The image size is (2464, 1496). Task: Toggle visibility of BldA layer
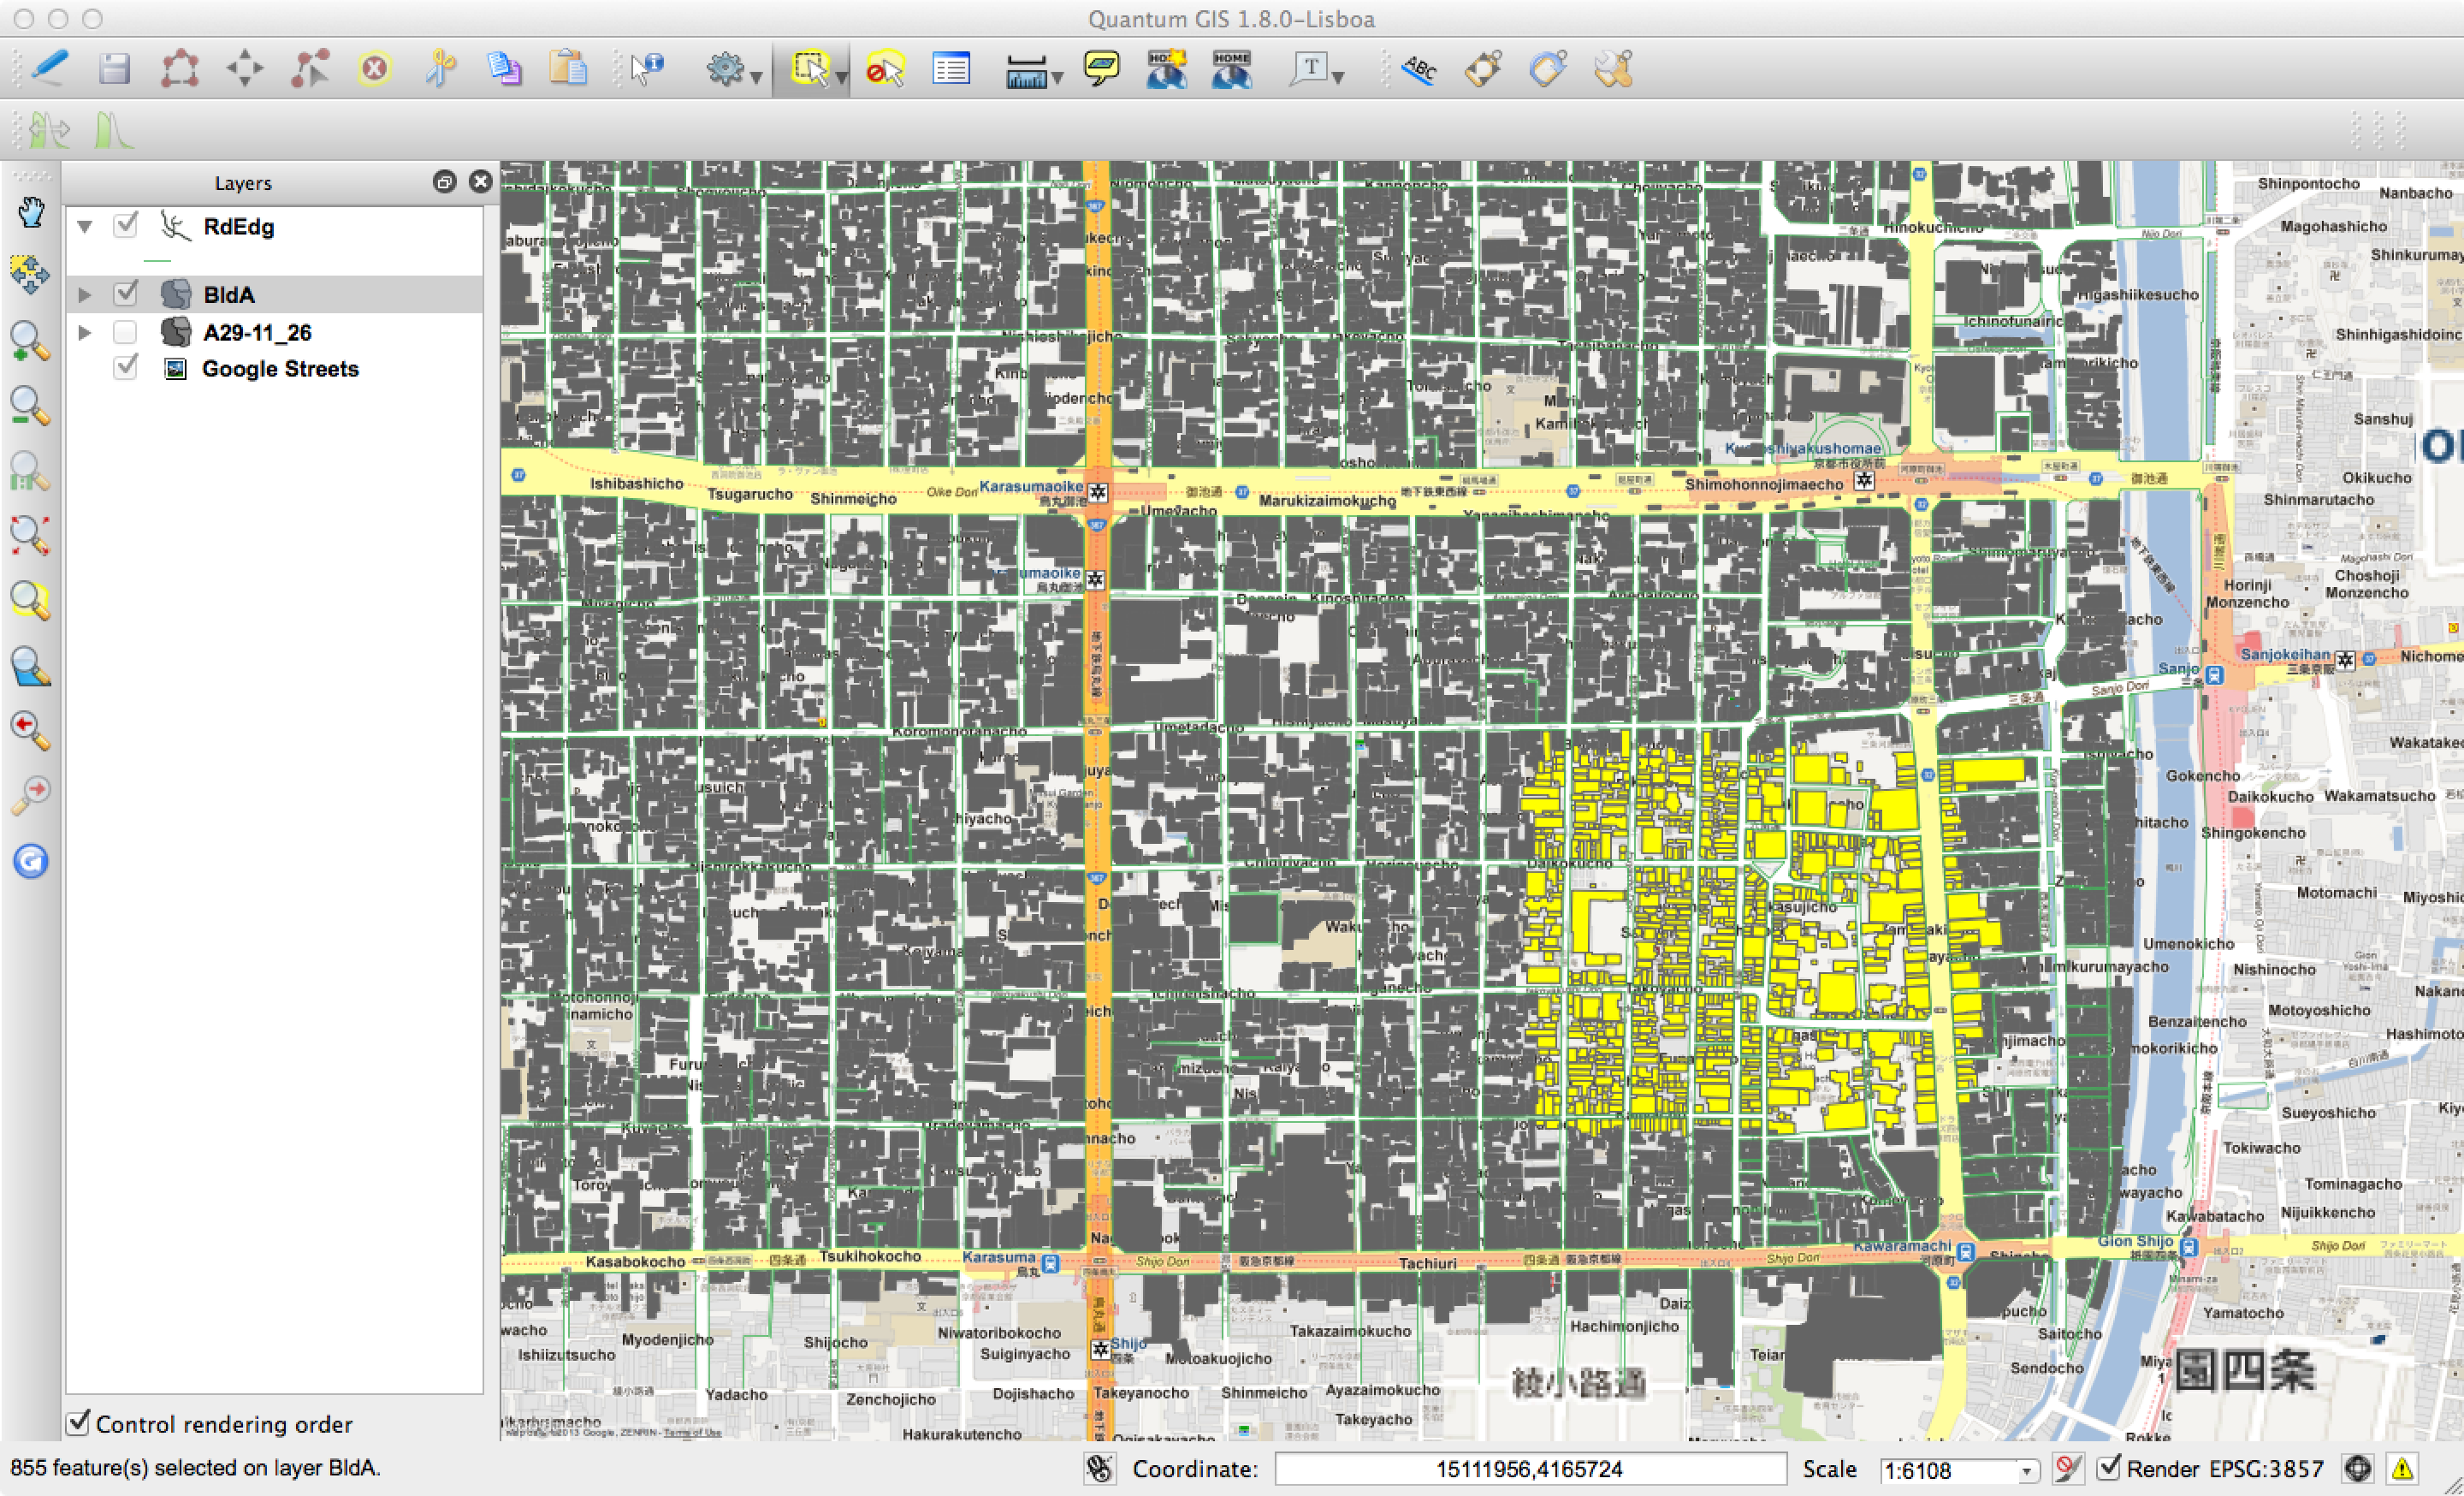pyautogui.click(x=125, y=293)
